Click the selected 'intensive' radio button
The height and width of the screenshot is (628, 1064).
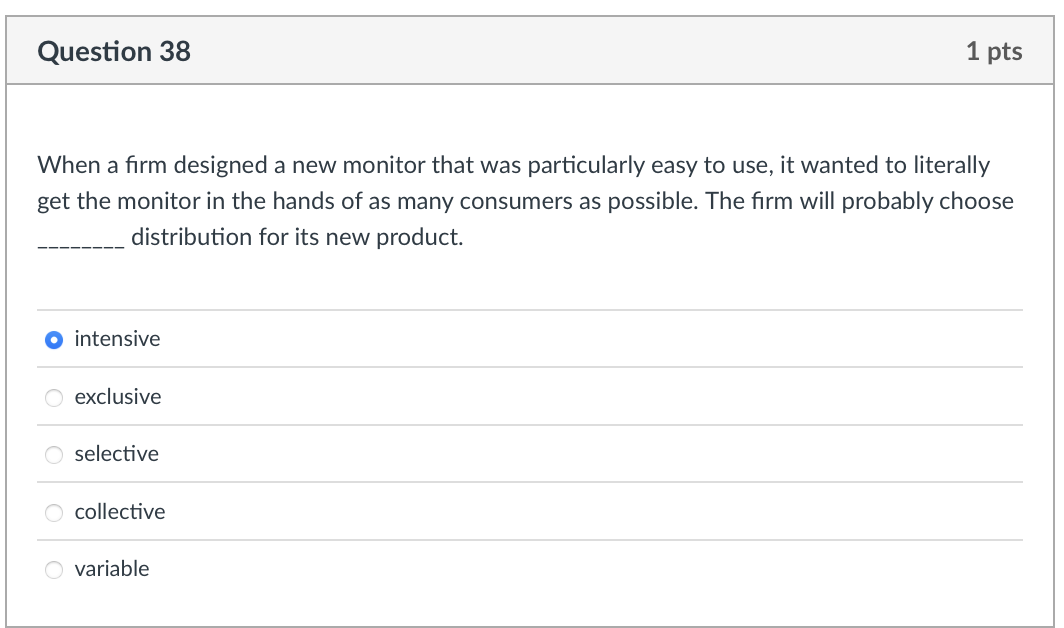pyautogui.click(x=55, y=339)
